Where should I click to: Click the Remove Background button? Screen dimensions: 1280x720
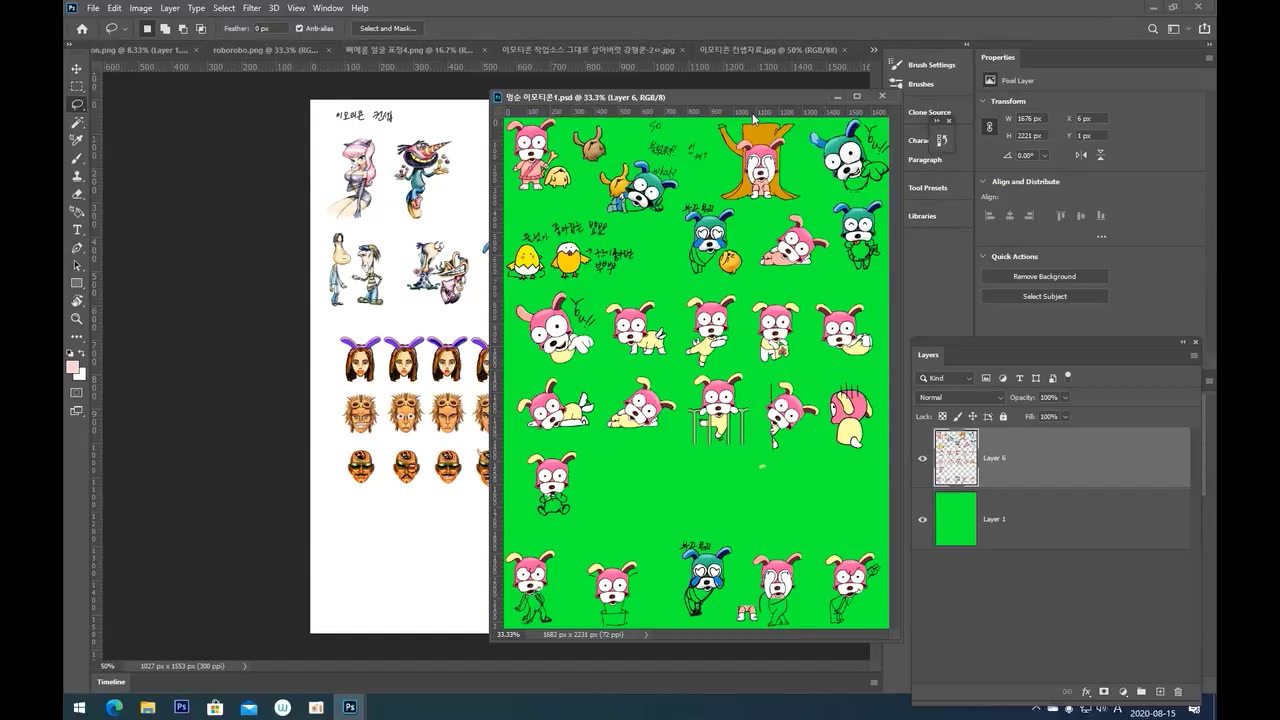coord(1044,277)
